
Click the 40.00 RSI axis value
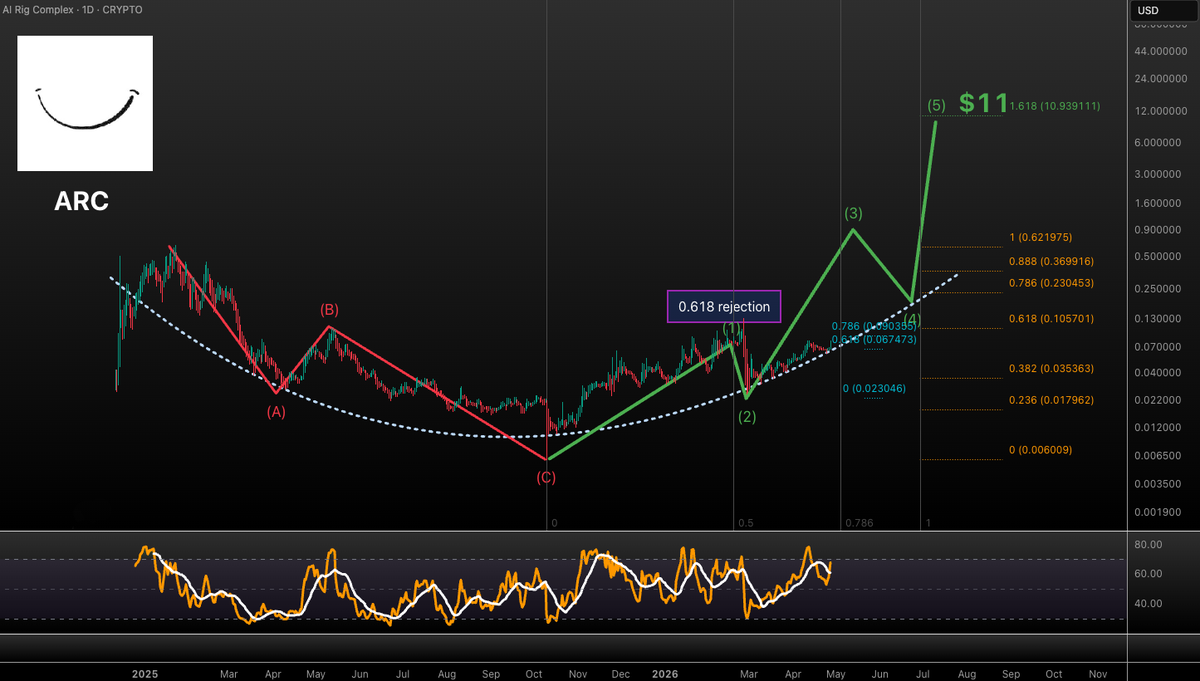[x=1148, y=603]
